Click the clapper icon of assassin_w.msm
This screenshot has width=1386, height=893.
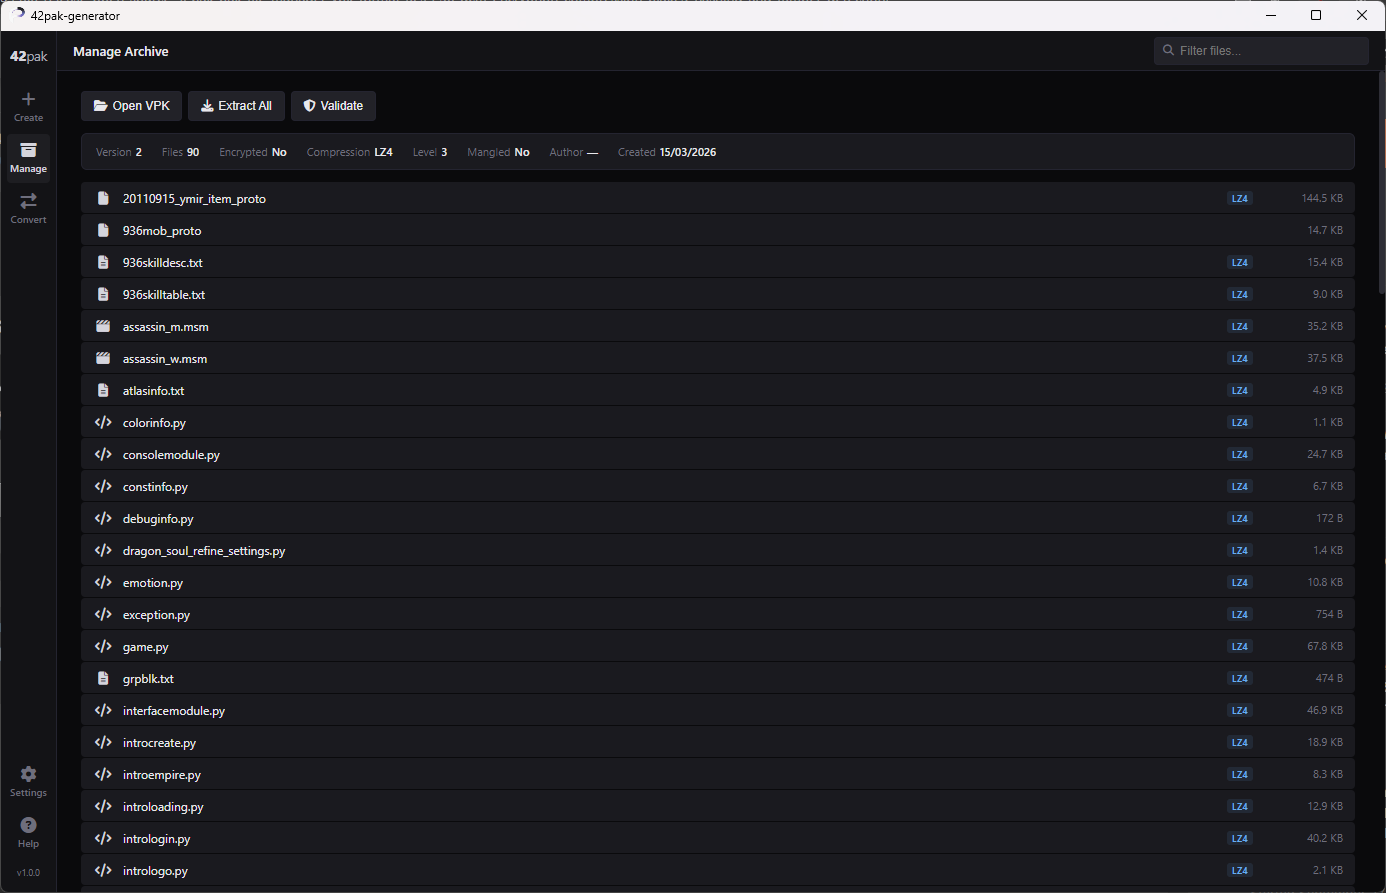click(x=103, y=358)
